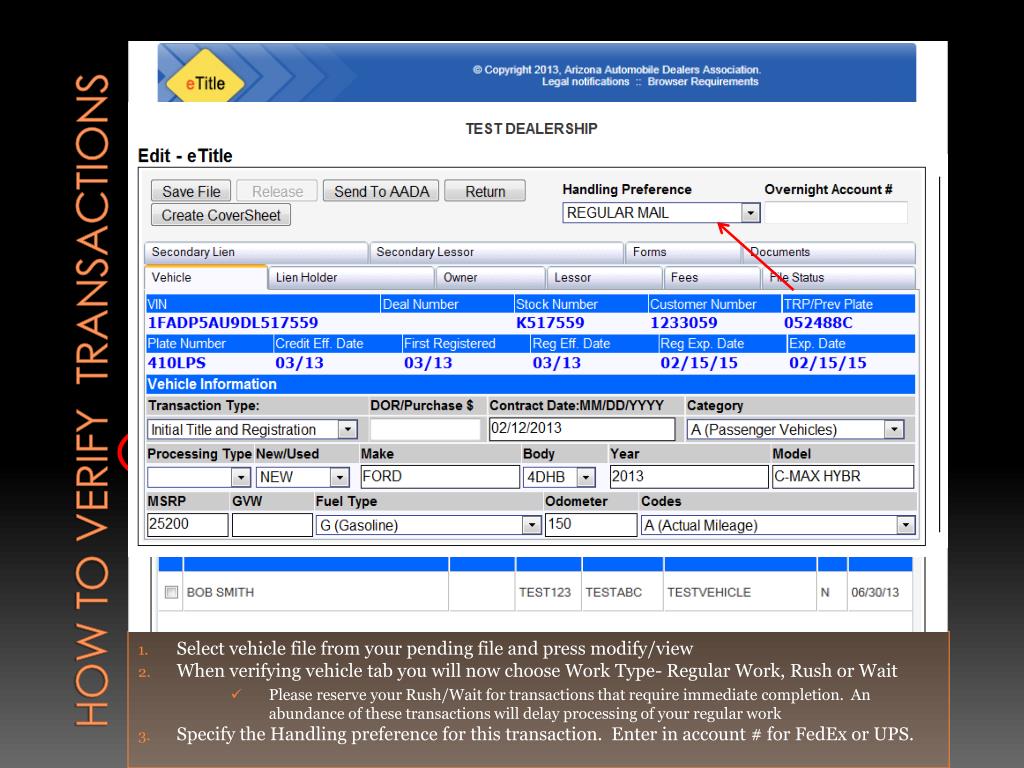Click the Exp. Date value 02/15/15
Viewport: 1024px width, 768px height.
tap(827, 363)
